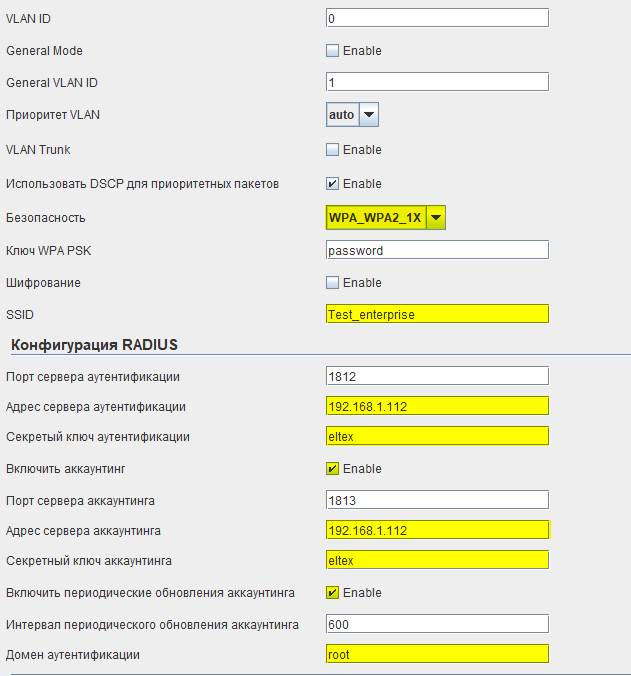The width and height of the screenshot is (631, 676).
Task: Click the Домен аутентификации root field
Action: click(437, 654)
